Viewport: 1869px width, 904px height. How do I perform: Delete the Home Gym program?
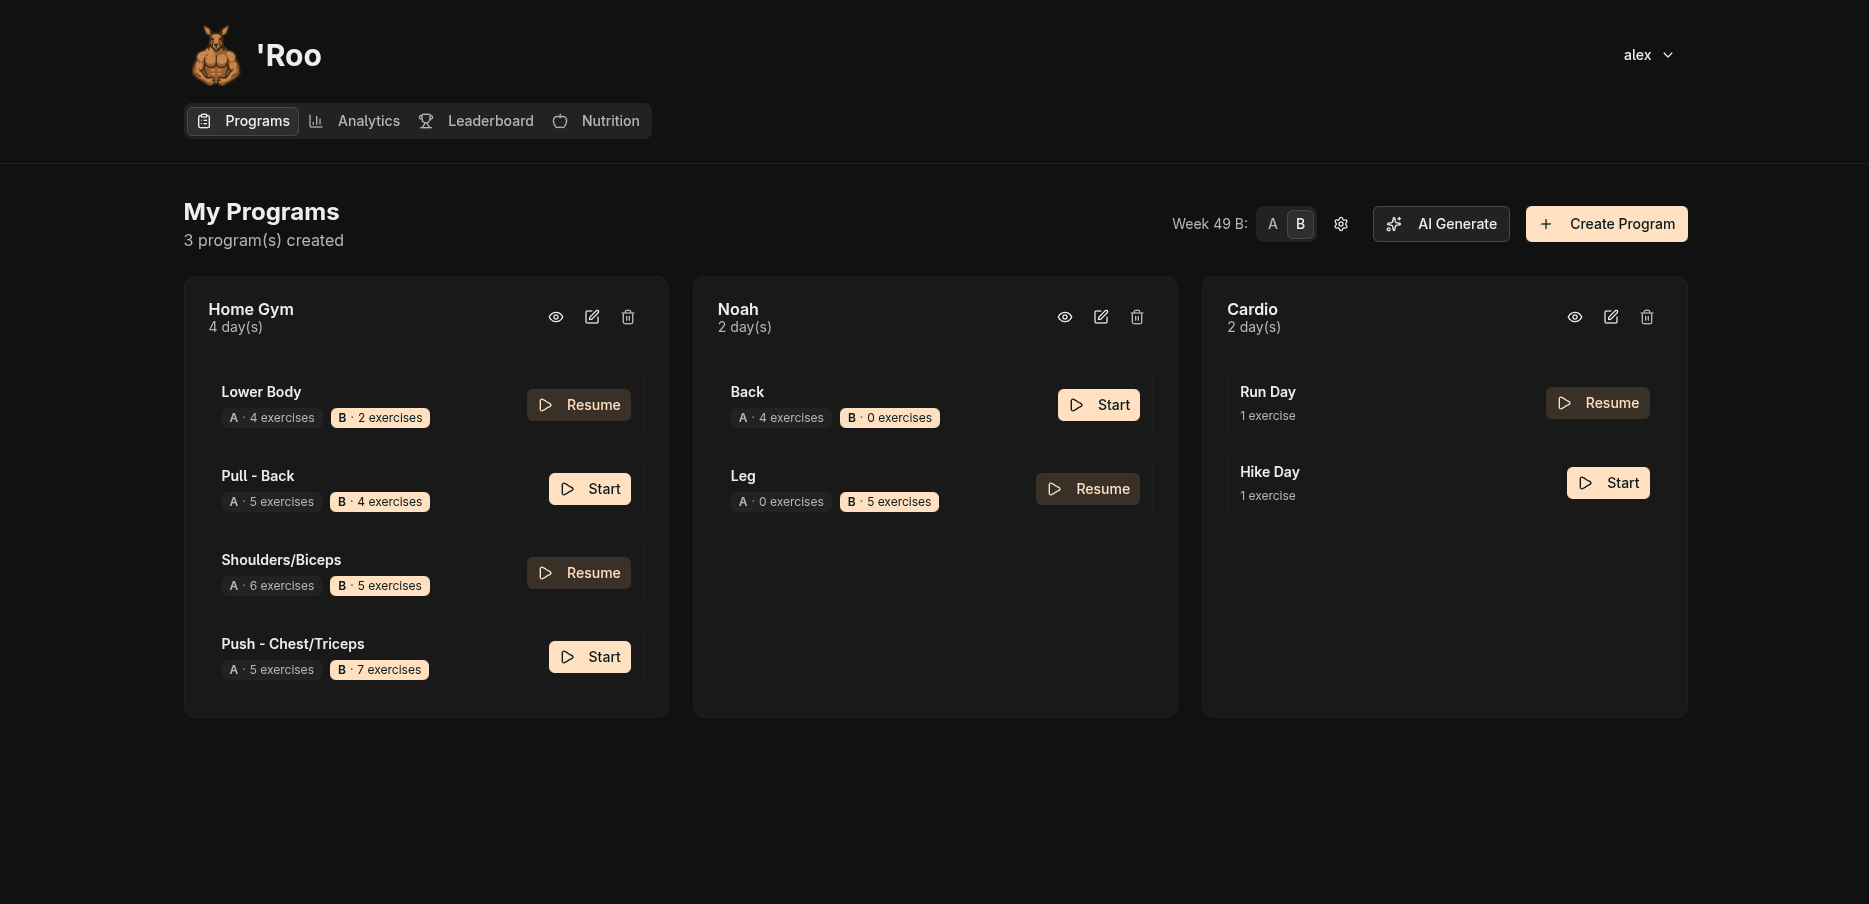(628, 317)
